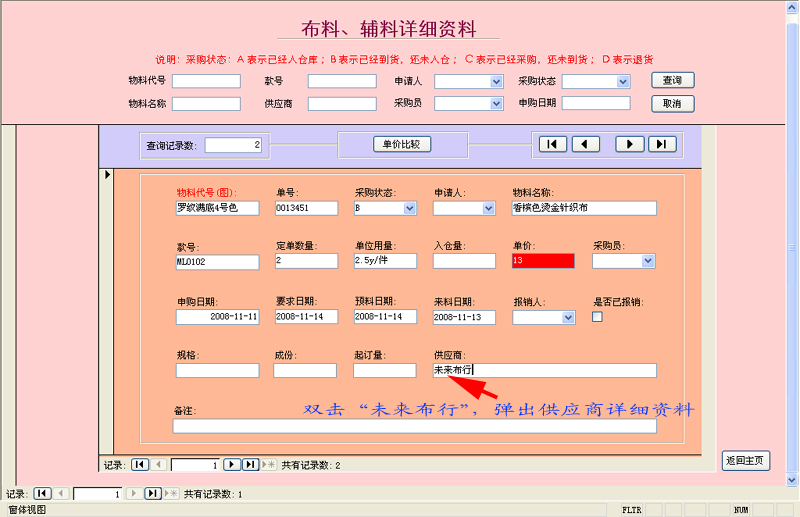Click the 供应商 field containing 未来布行
The image size is (800, 517).
(x=544, y=371)
